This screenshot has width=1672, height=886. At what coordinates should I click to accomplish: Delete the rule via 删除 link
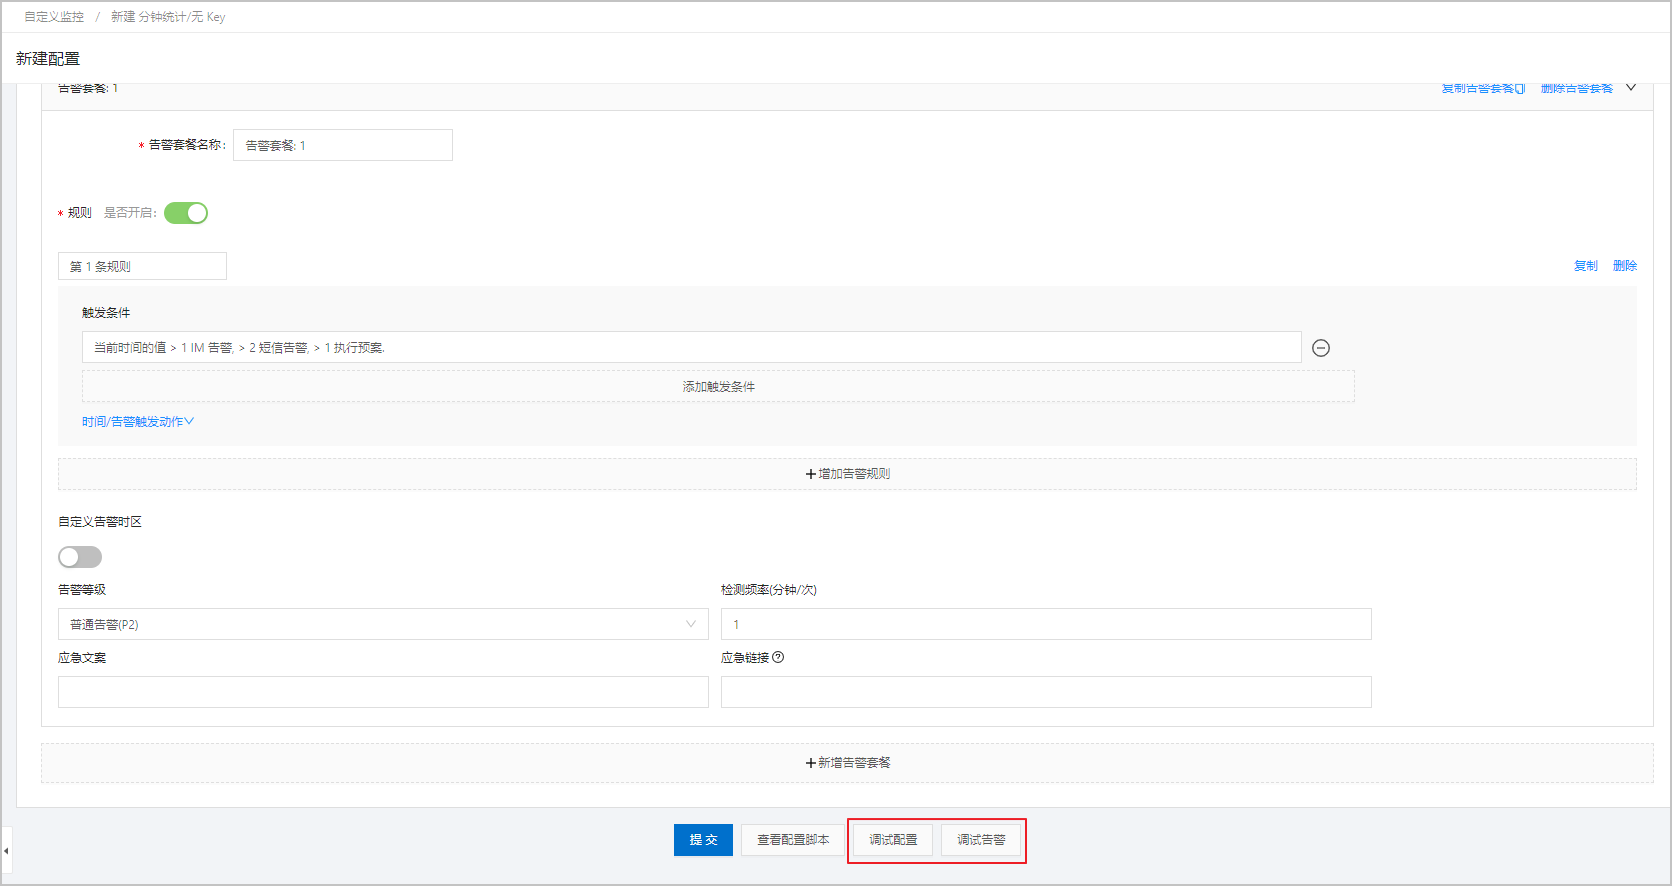click(1625, 266)
